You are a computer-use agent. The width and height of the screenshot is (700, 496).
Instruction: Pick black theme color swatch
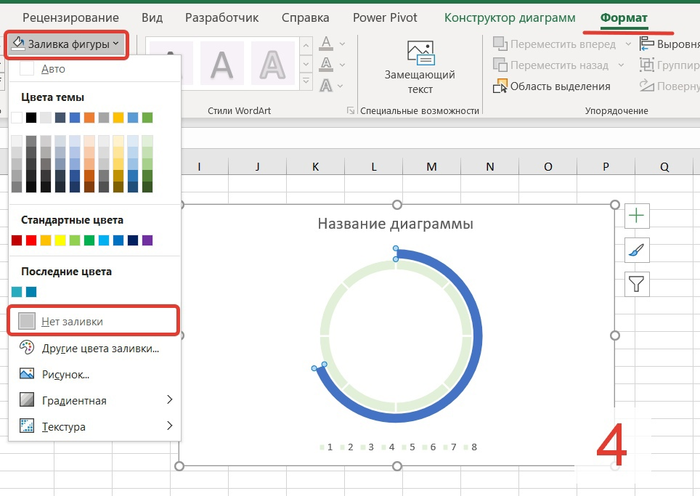[31, 118]
